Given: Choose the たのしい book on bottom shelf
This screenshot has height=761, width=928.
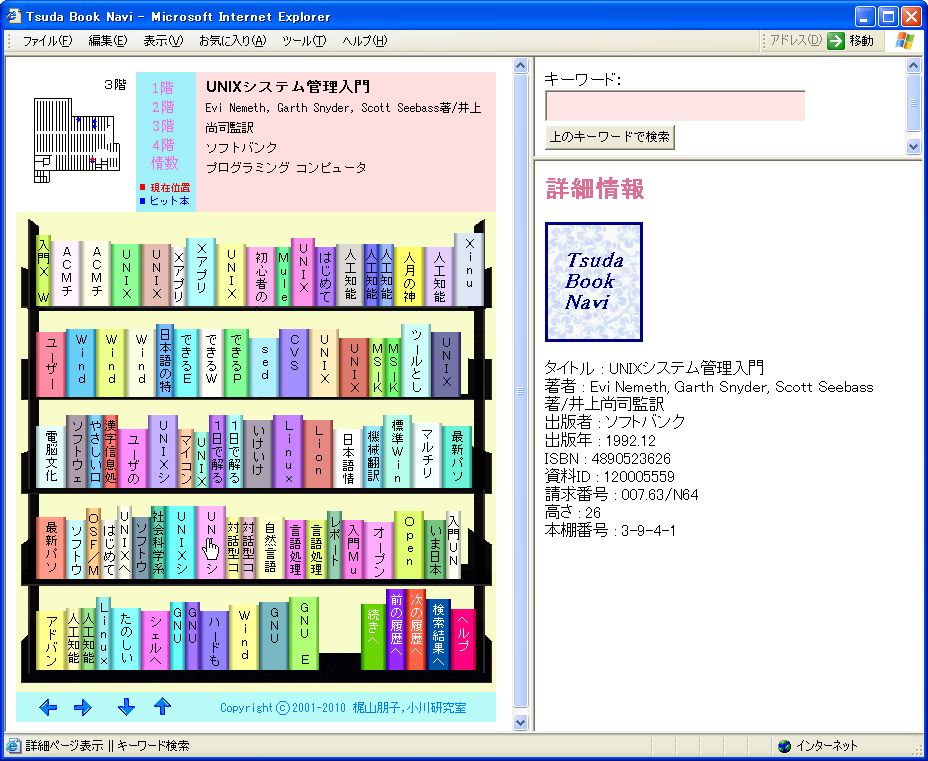Looking at the screenshot, I should click(126, 639).
